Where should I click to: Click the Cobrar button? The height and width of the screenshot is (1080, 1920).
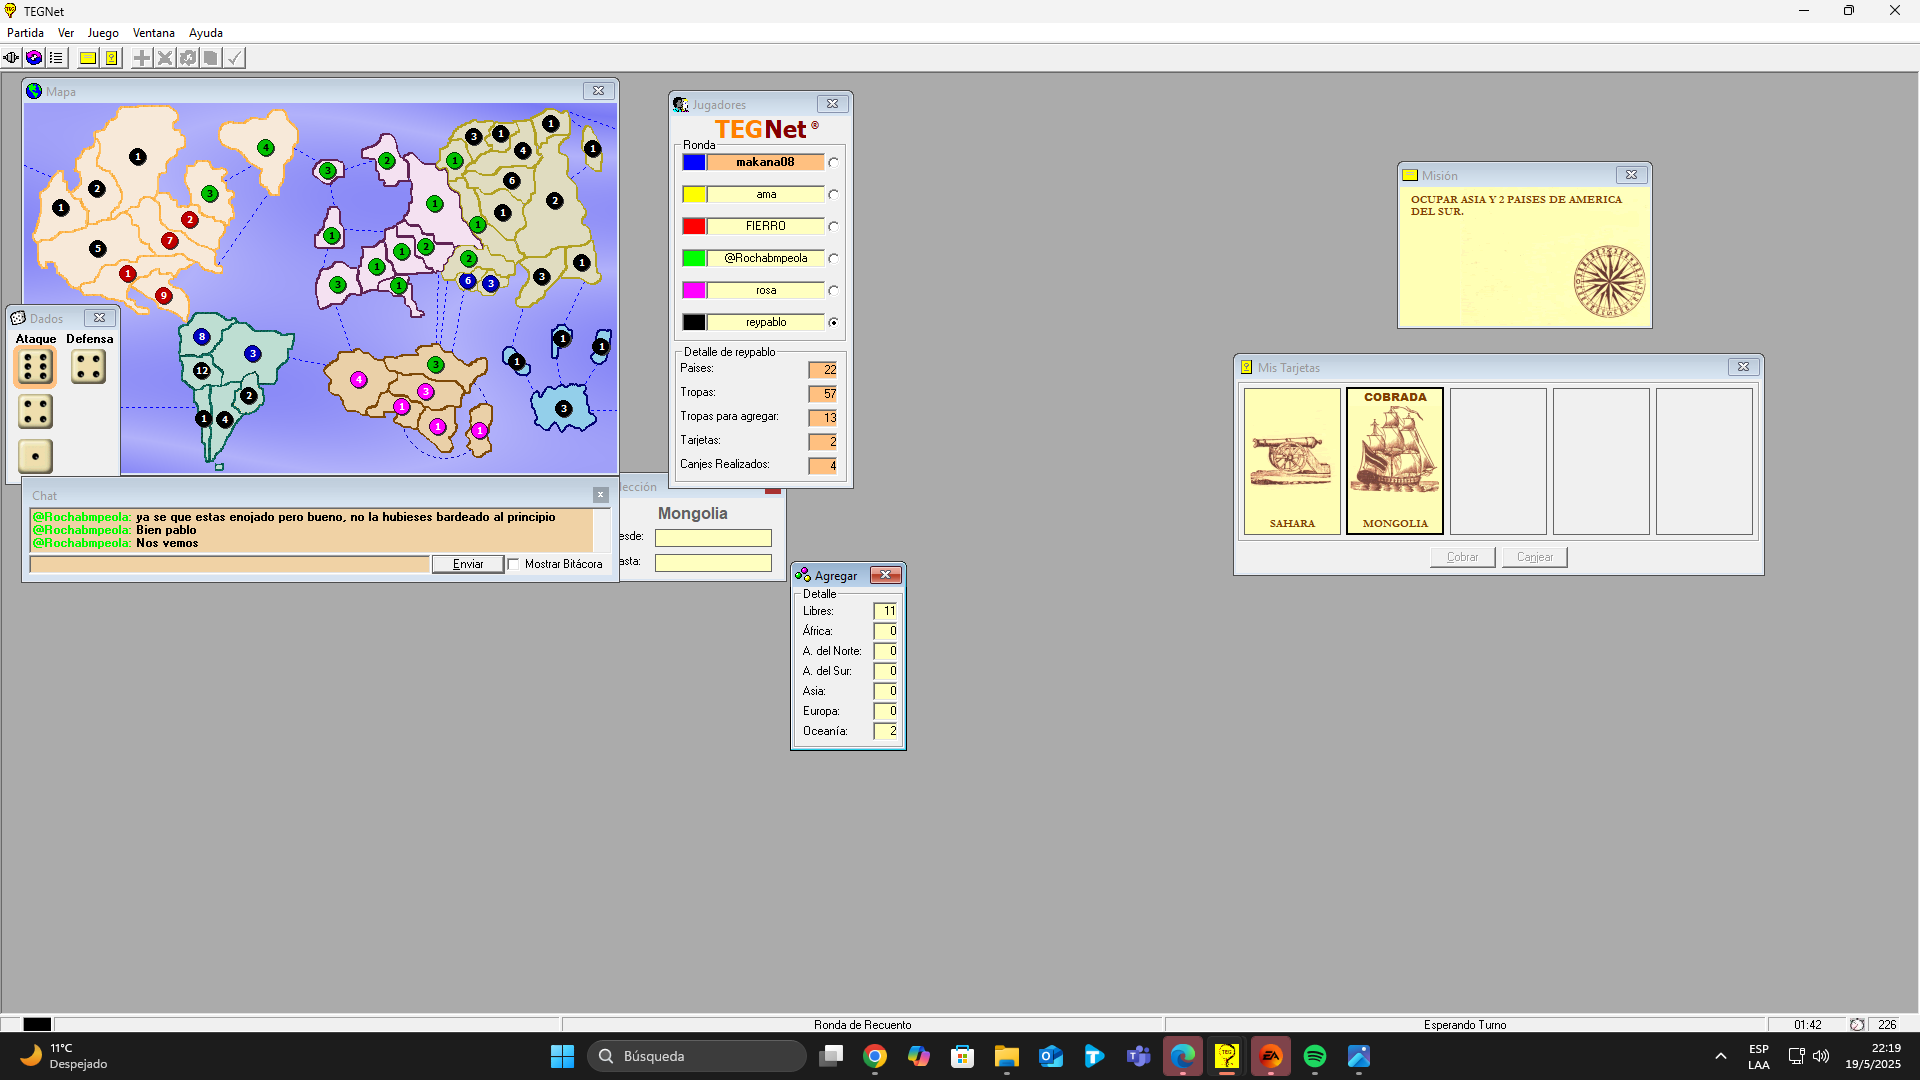(x=1462, y=557)
